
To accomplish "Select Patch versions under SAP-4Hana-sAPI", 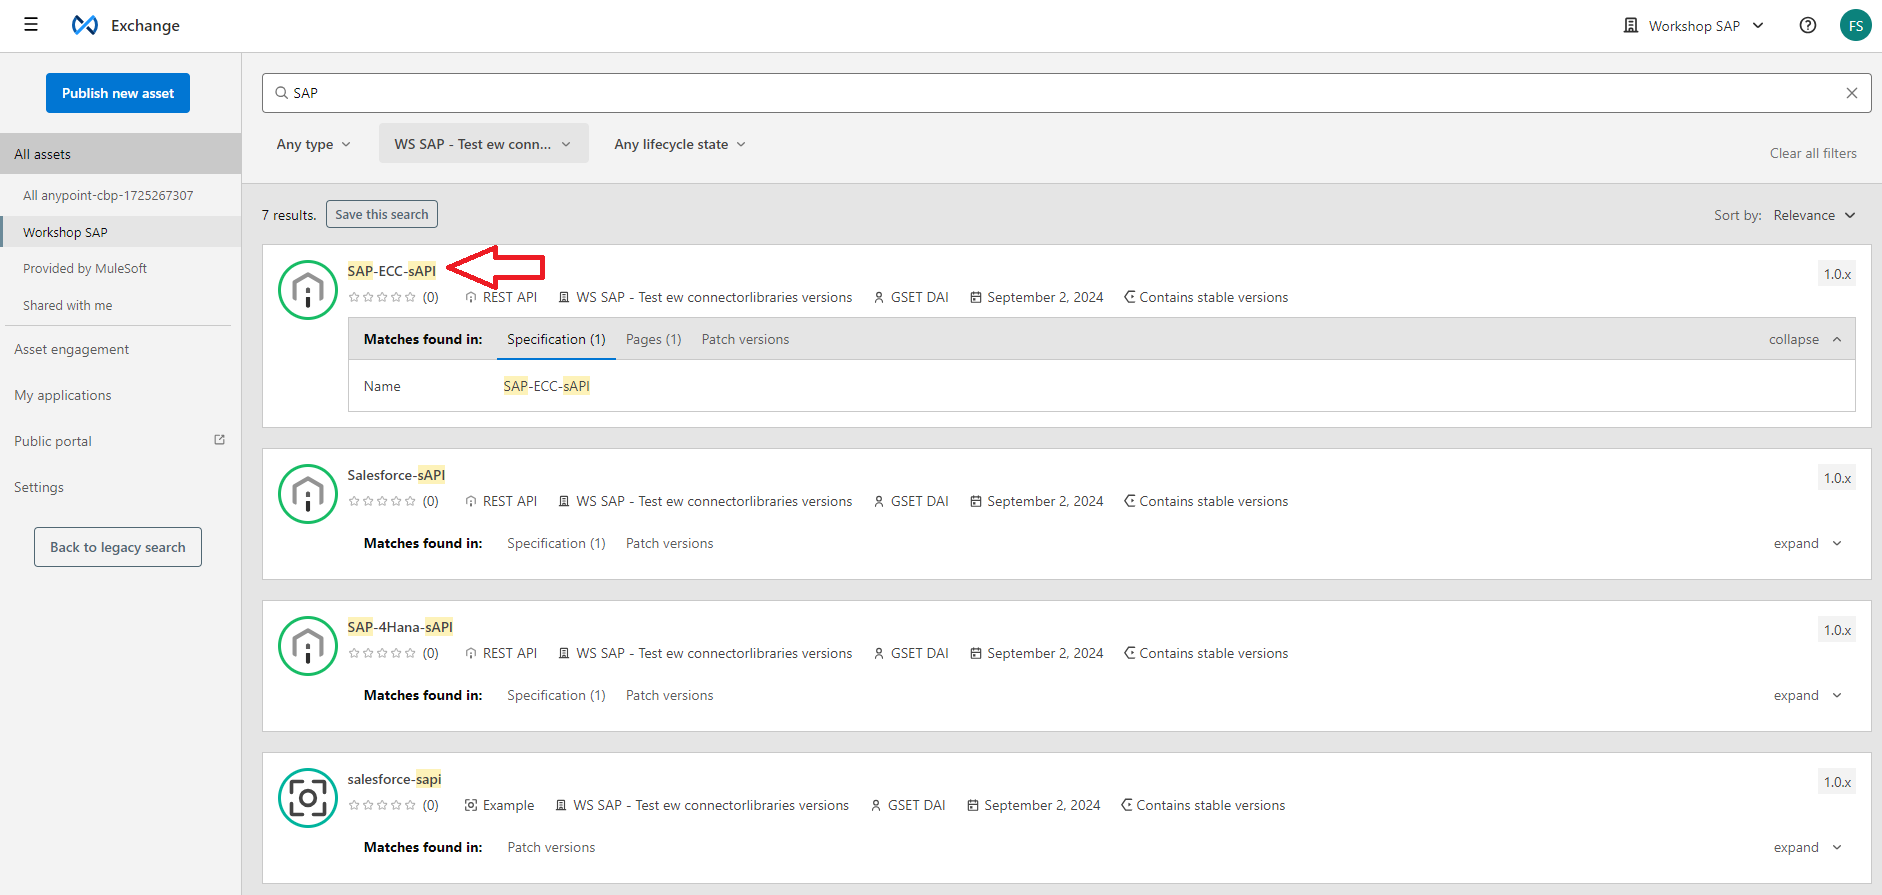I will coord(669,695).
